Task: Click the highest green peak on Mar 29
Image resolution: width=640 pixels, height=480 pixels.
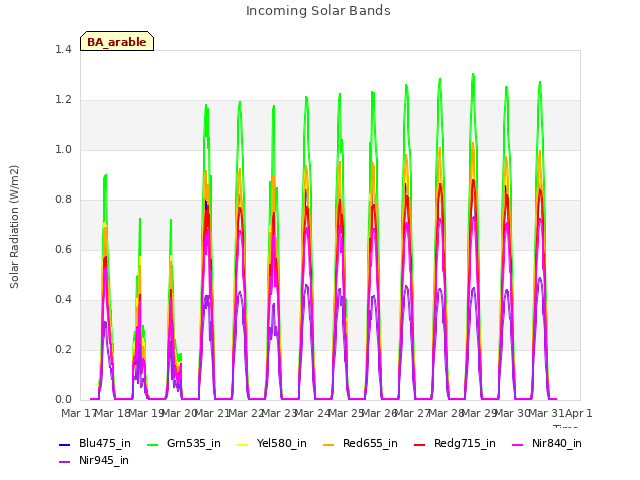Action: 473,75
